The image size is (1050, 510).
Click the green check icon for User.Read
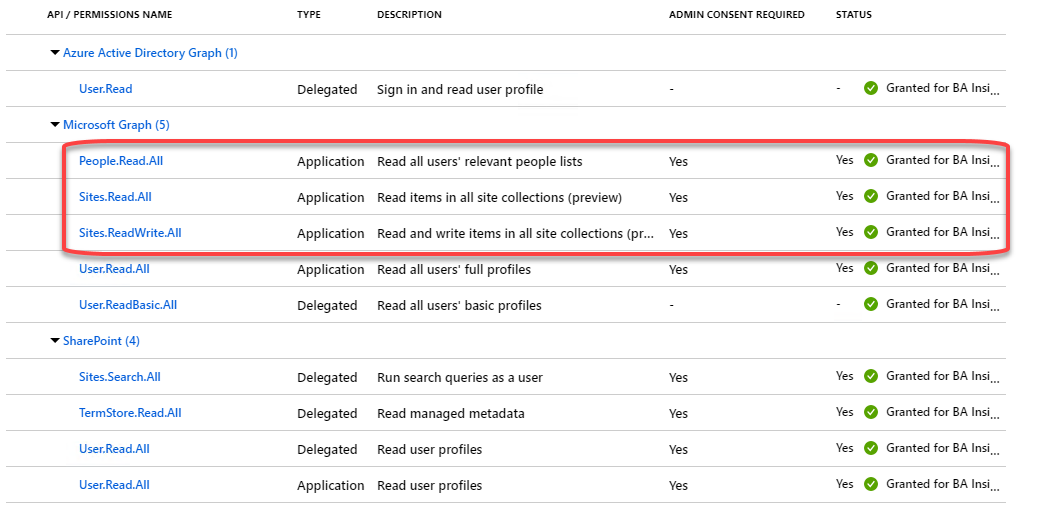coord(871,88)
